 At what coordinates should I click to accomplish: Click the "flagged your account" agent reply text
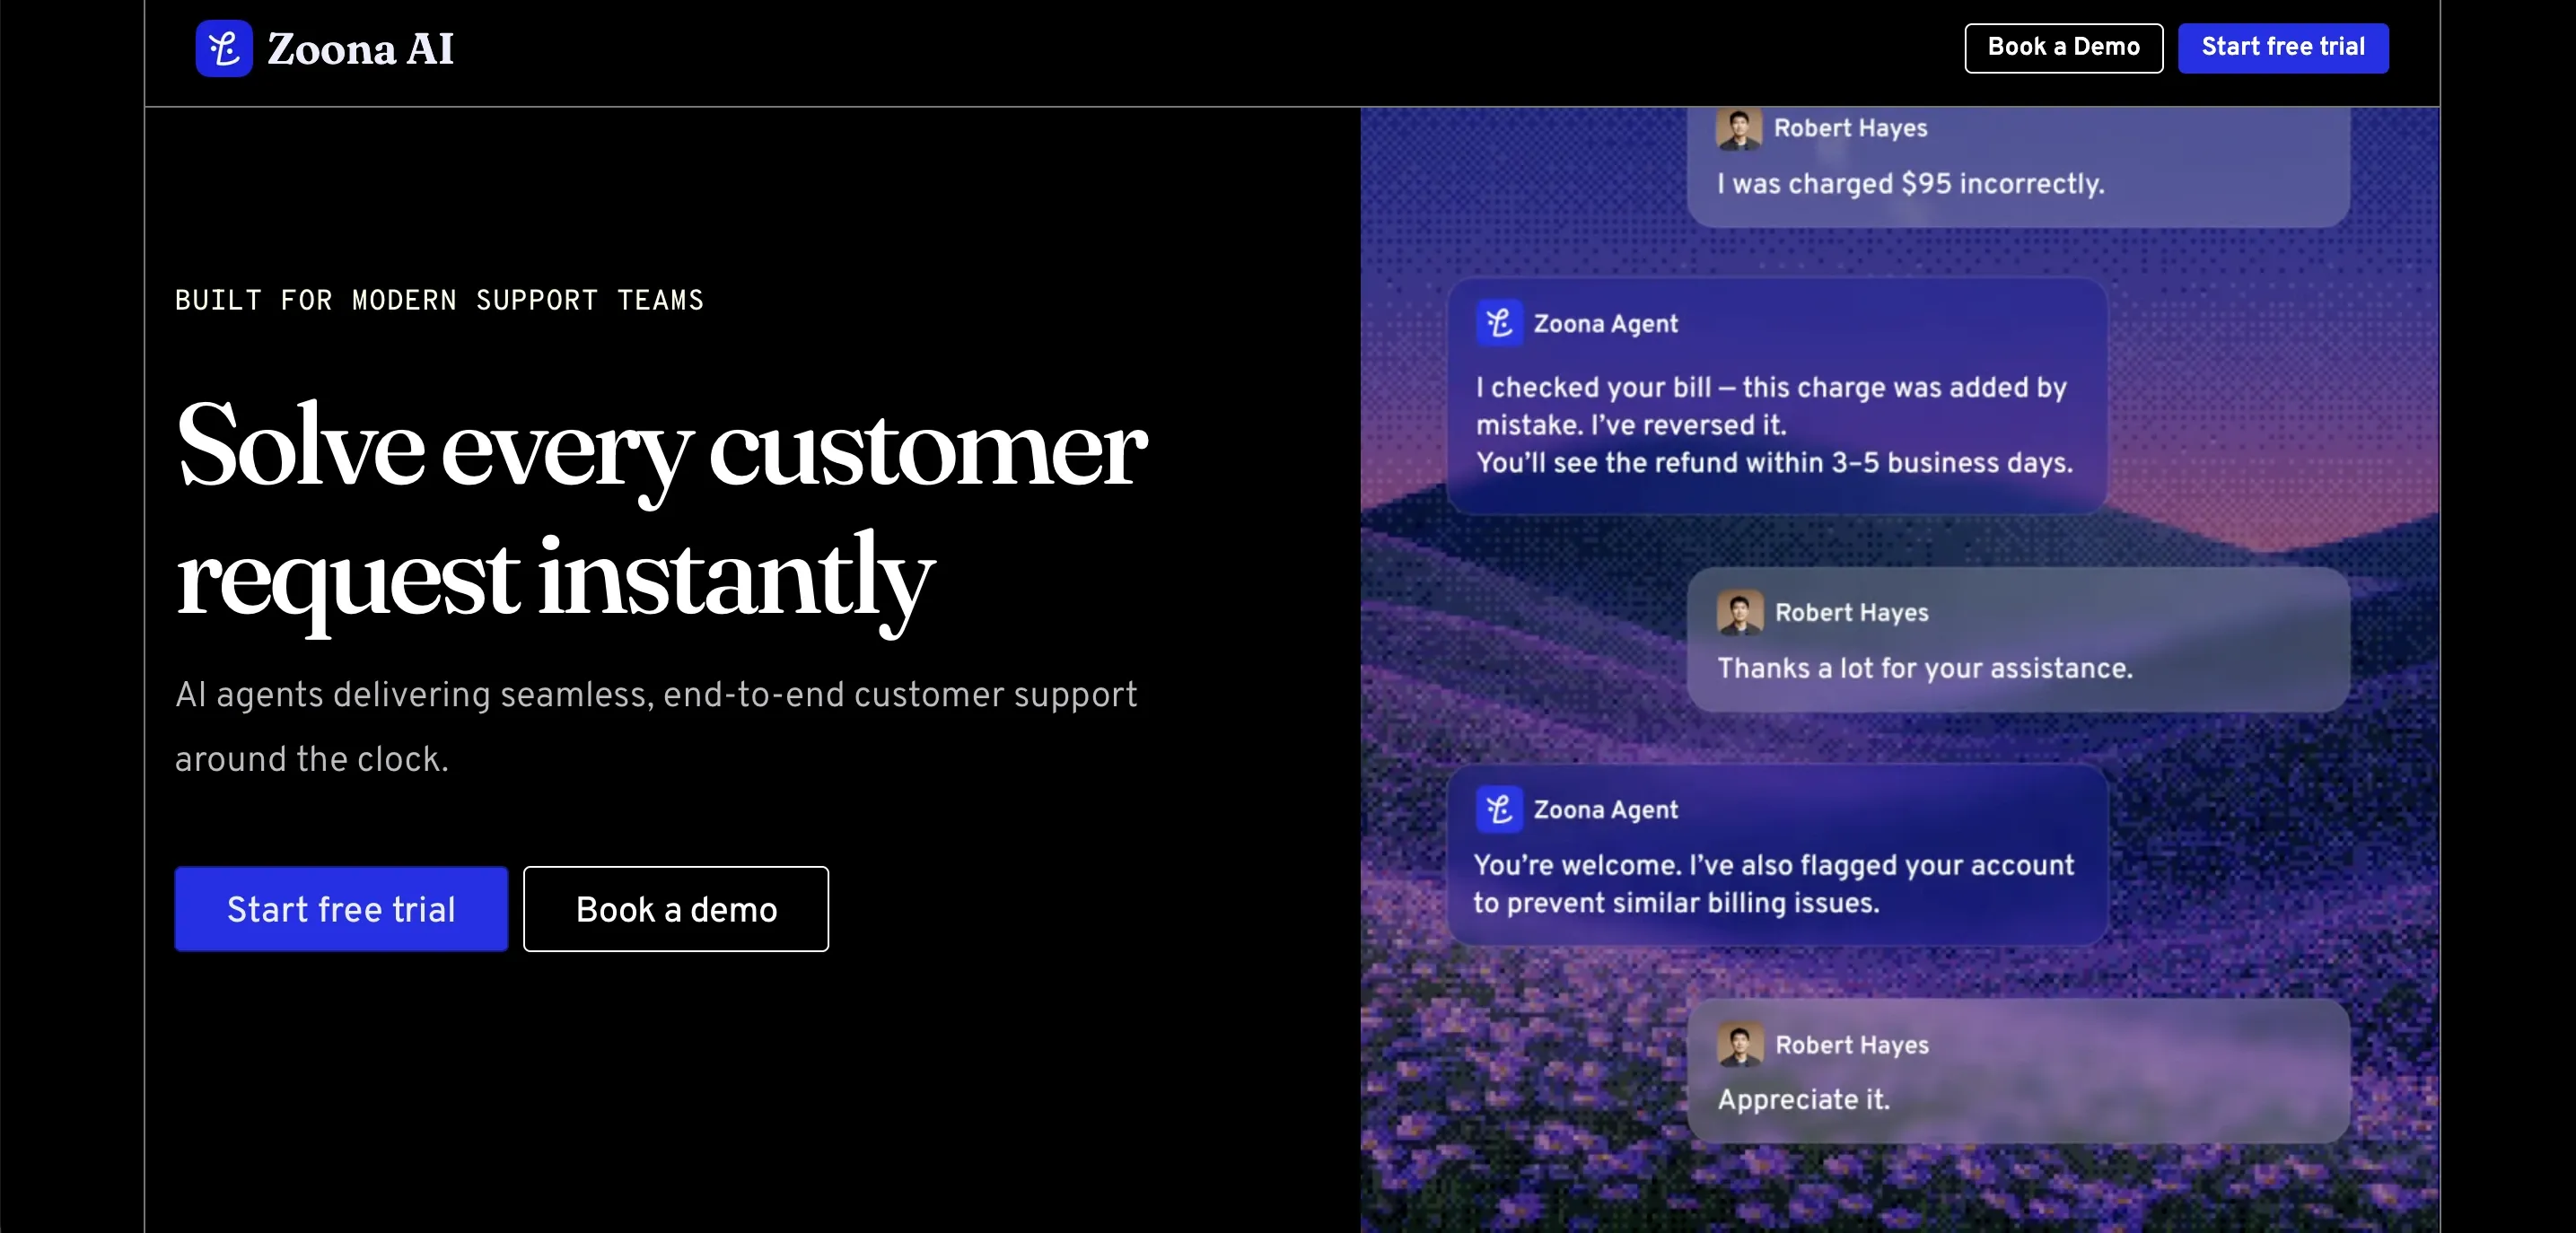(x=1773, y=883)
